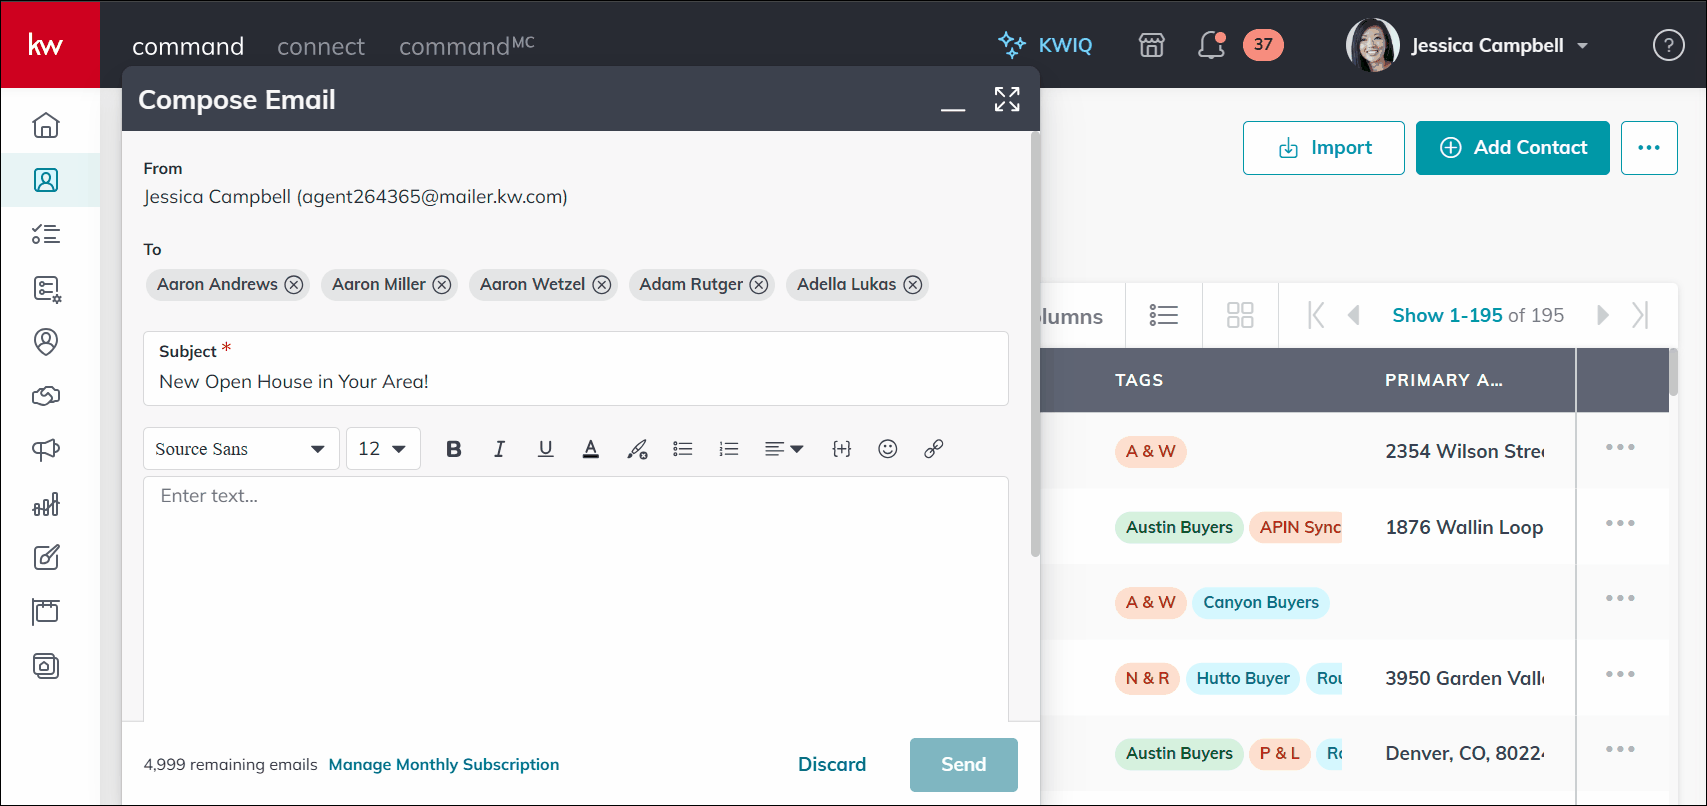Screen dimensions: 1707x806
Task: Go to last page of contacts
Action: click(1640, 315)
